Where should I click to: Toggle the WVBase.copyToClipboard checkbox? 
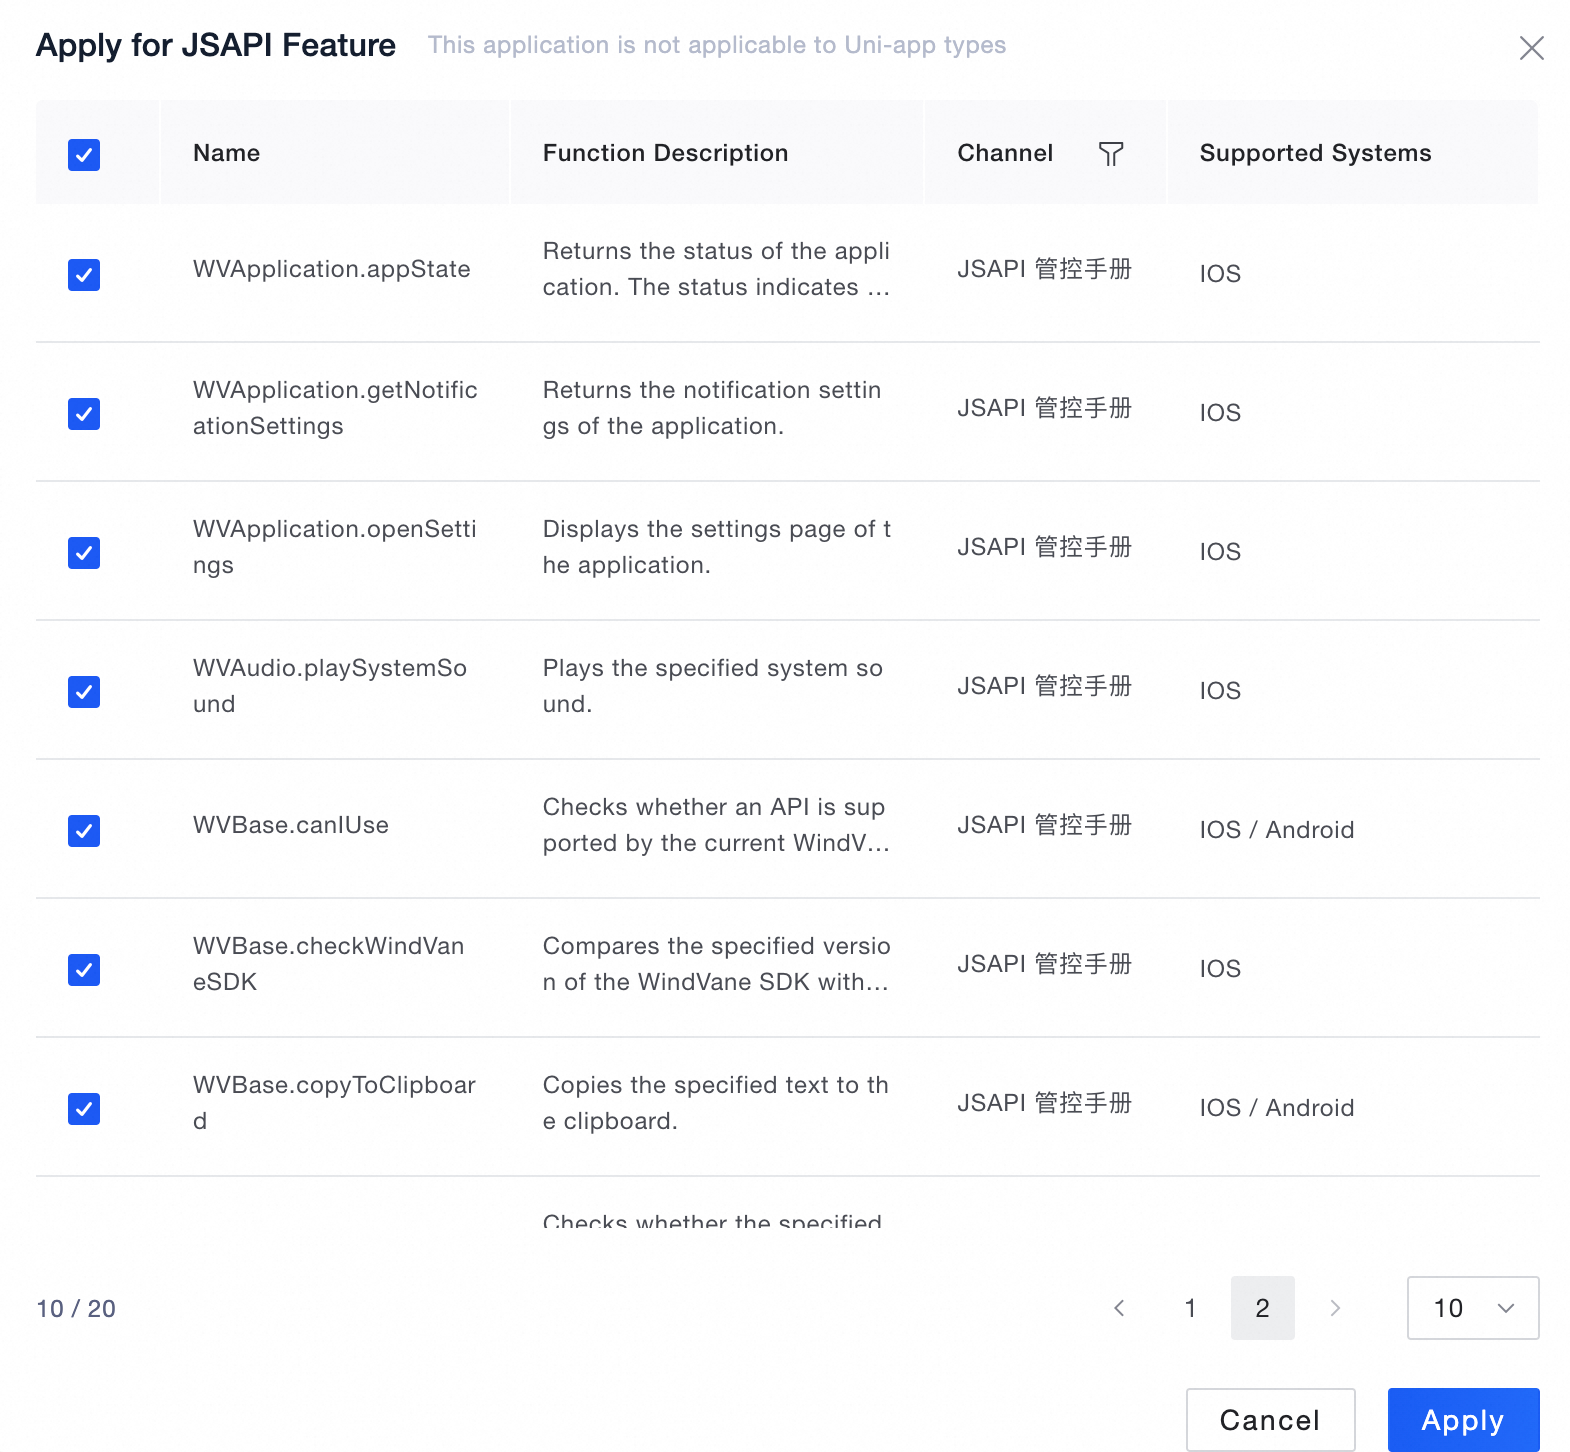(x=84, y=1108)
